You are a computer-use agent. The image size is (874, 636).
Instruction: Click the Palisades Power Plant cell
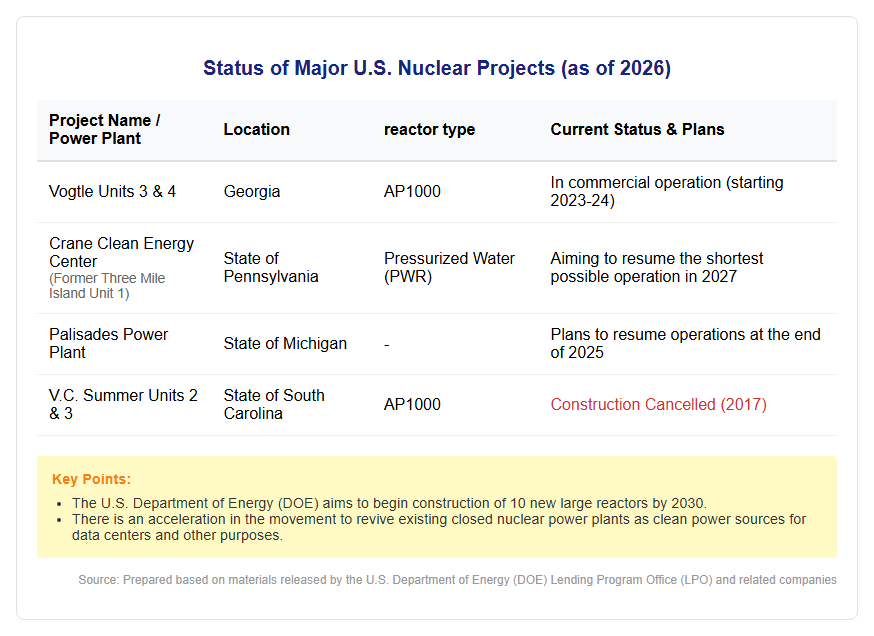coord(108,343)
